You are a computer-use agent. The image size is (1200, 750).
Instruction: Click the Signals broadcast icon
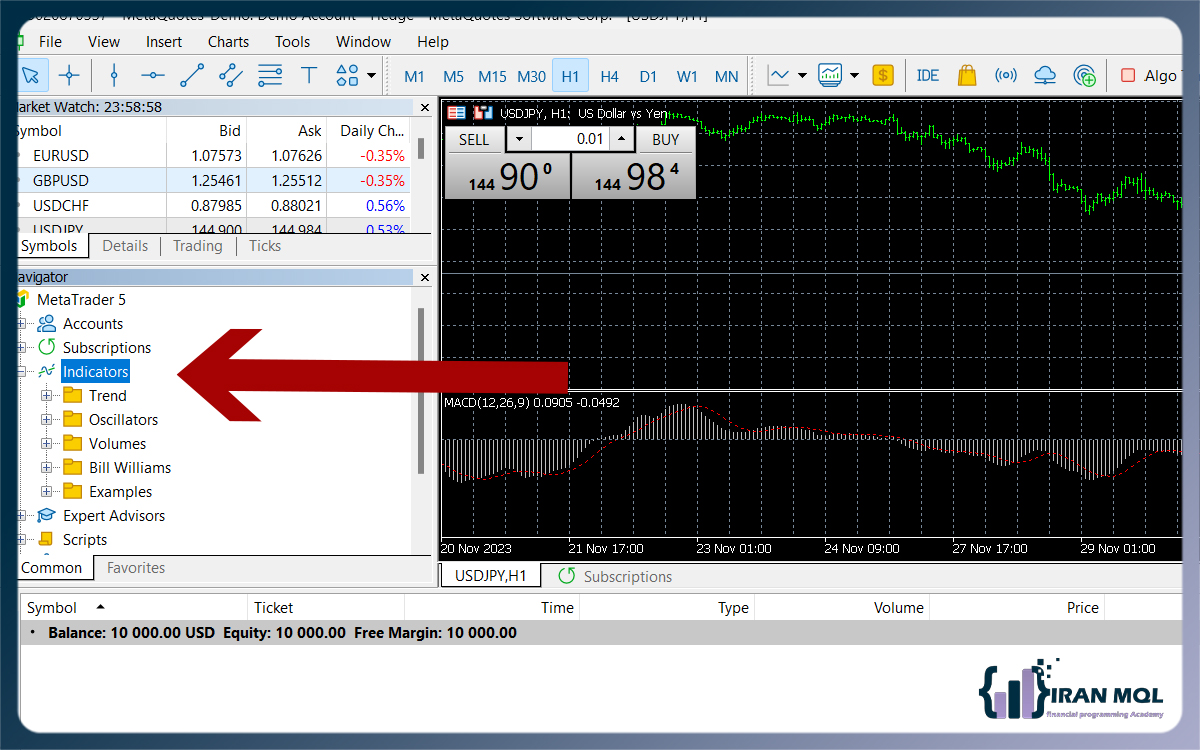(1006, 75)
